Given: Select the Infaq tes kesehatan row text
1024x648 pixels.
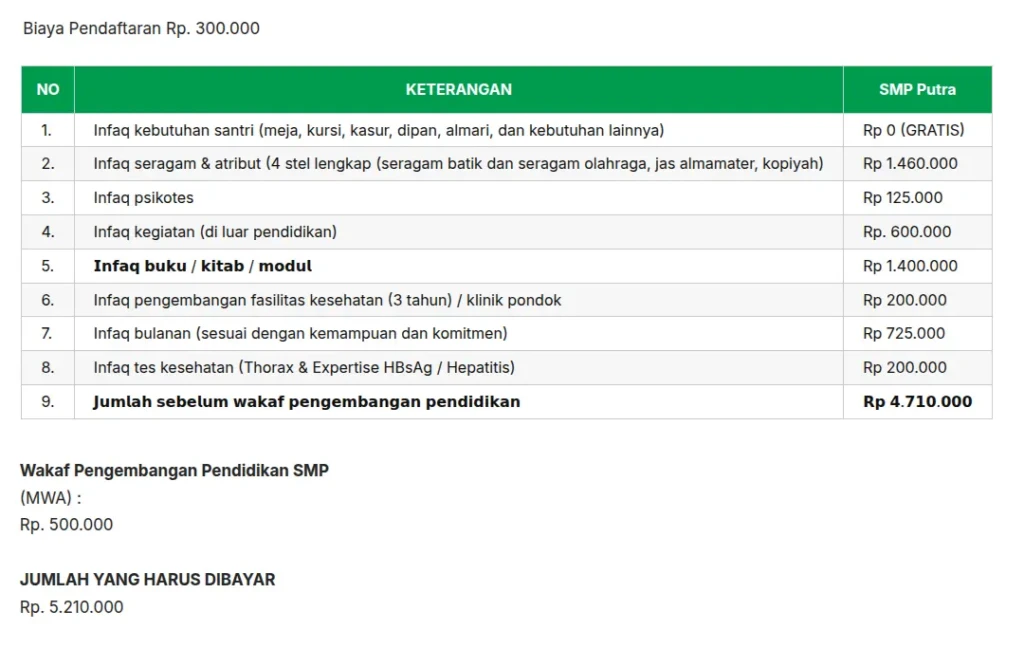Looking at the screenshot, I should point(304,367).
